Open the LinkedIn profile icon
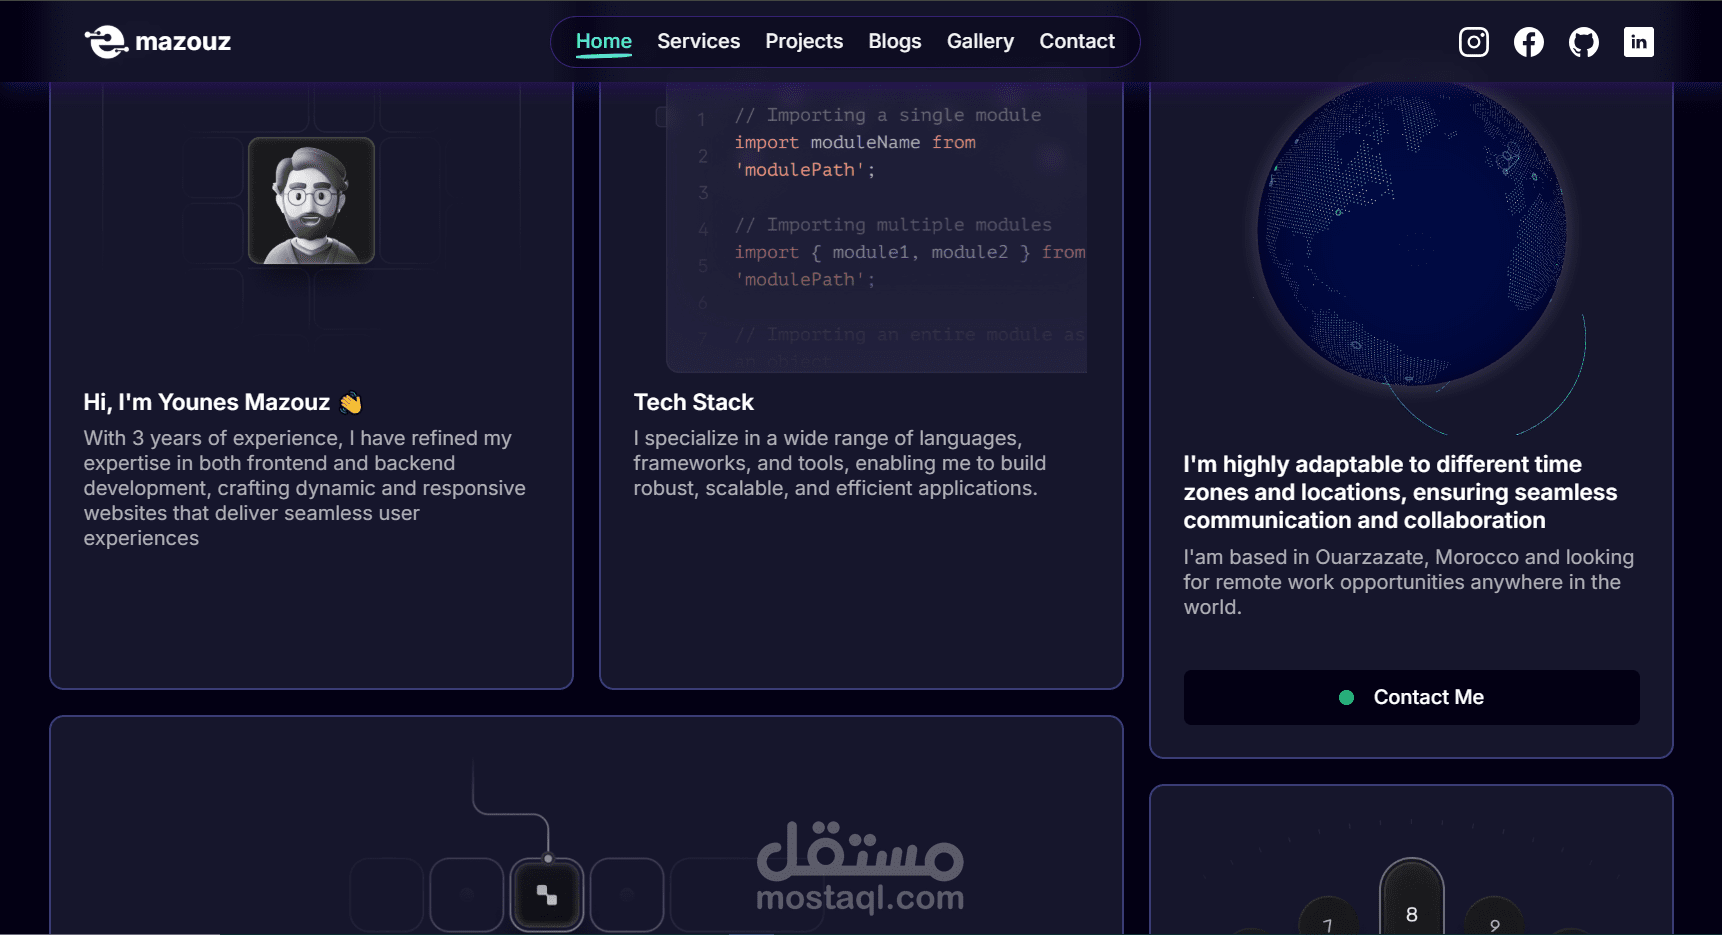Screen dimensions: 1722x935 (x=1639, y=42)
